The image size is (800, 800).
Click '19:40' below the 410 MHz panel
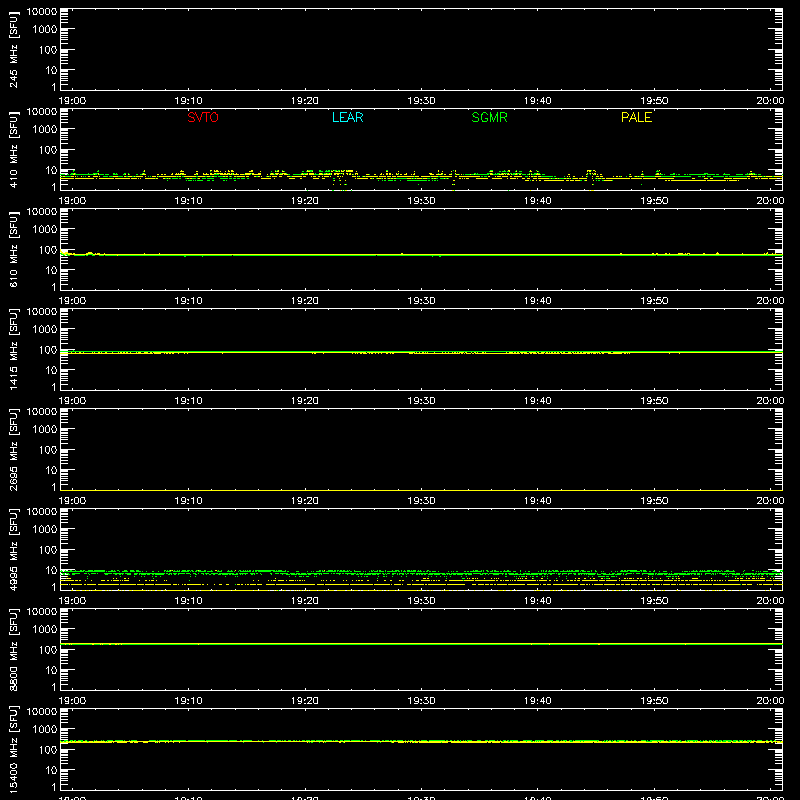click(x=538, y=201)
